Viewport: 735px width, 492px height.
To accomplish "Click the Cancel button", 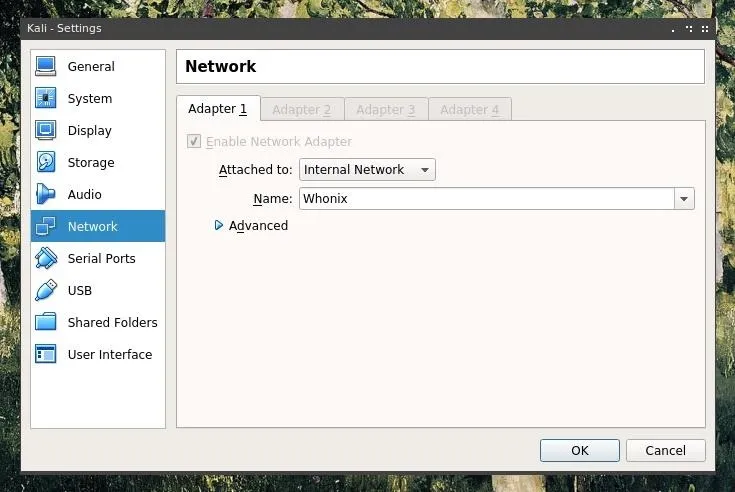I will (x=666, y=450).
